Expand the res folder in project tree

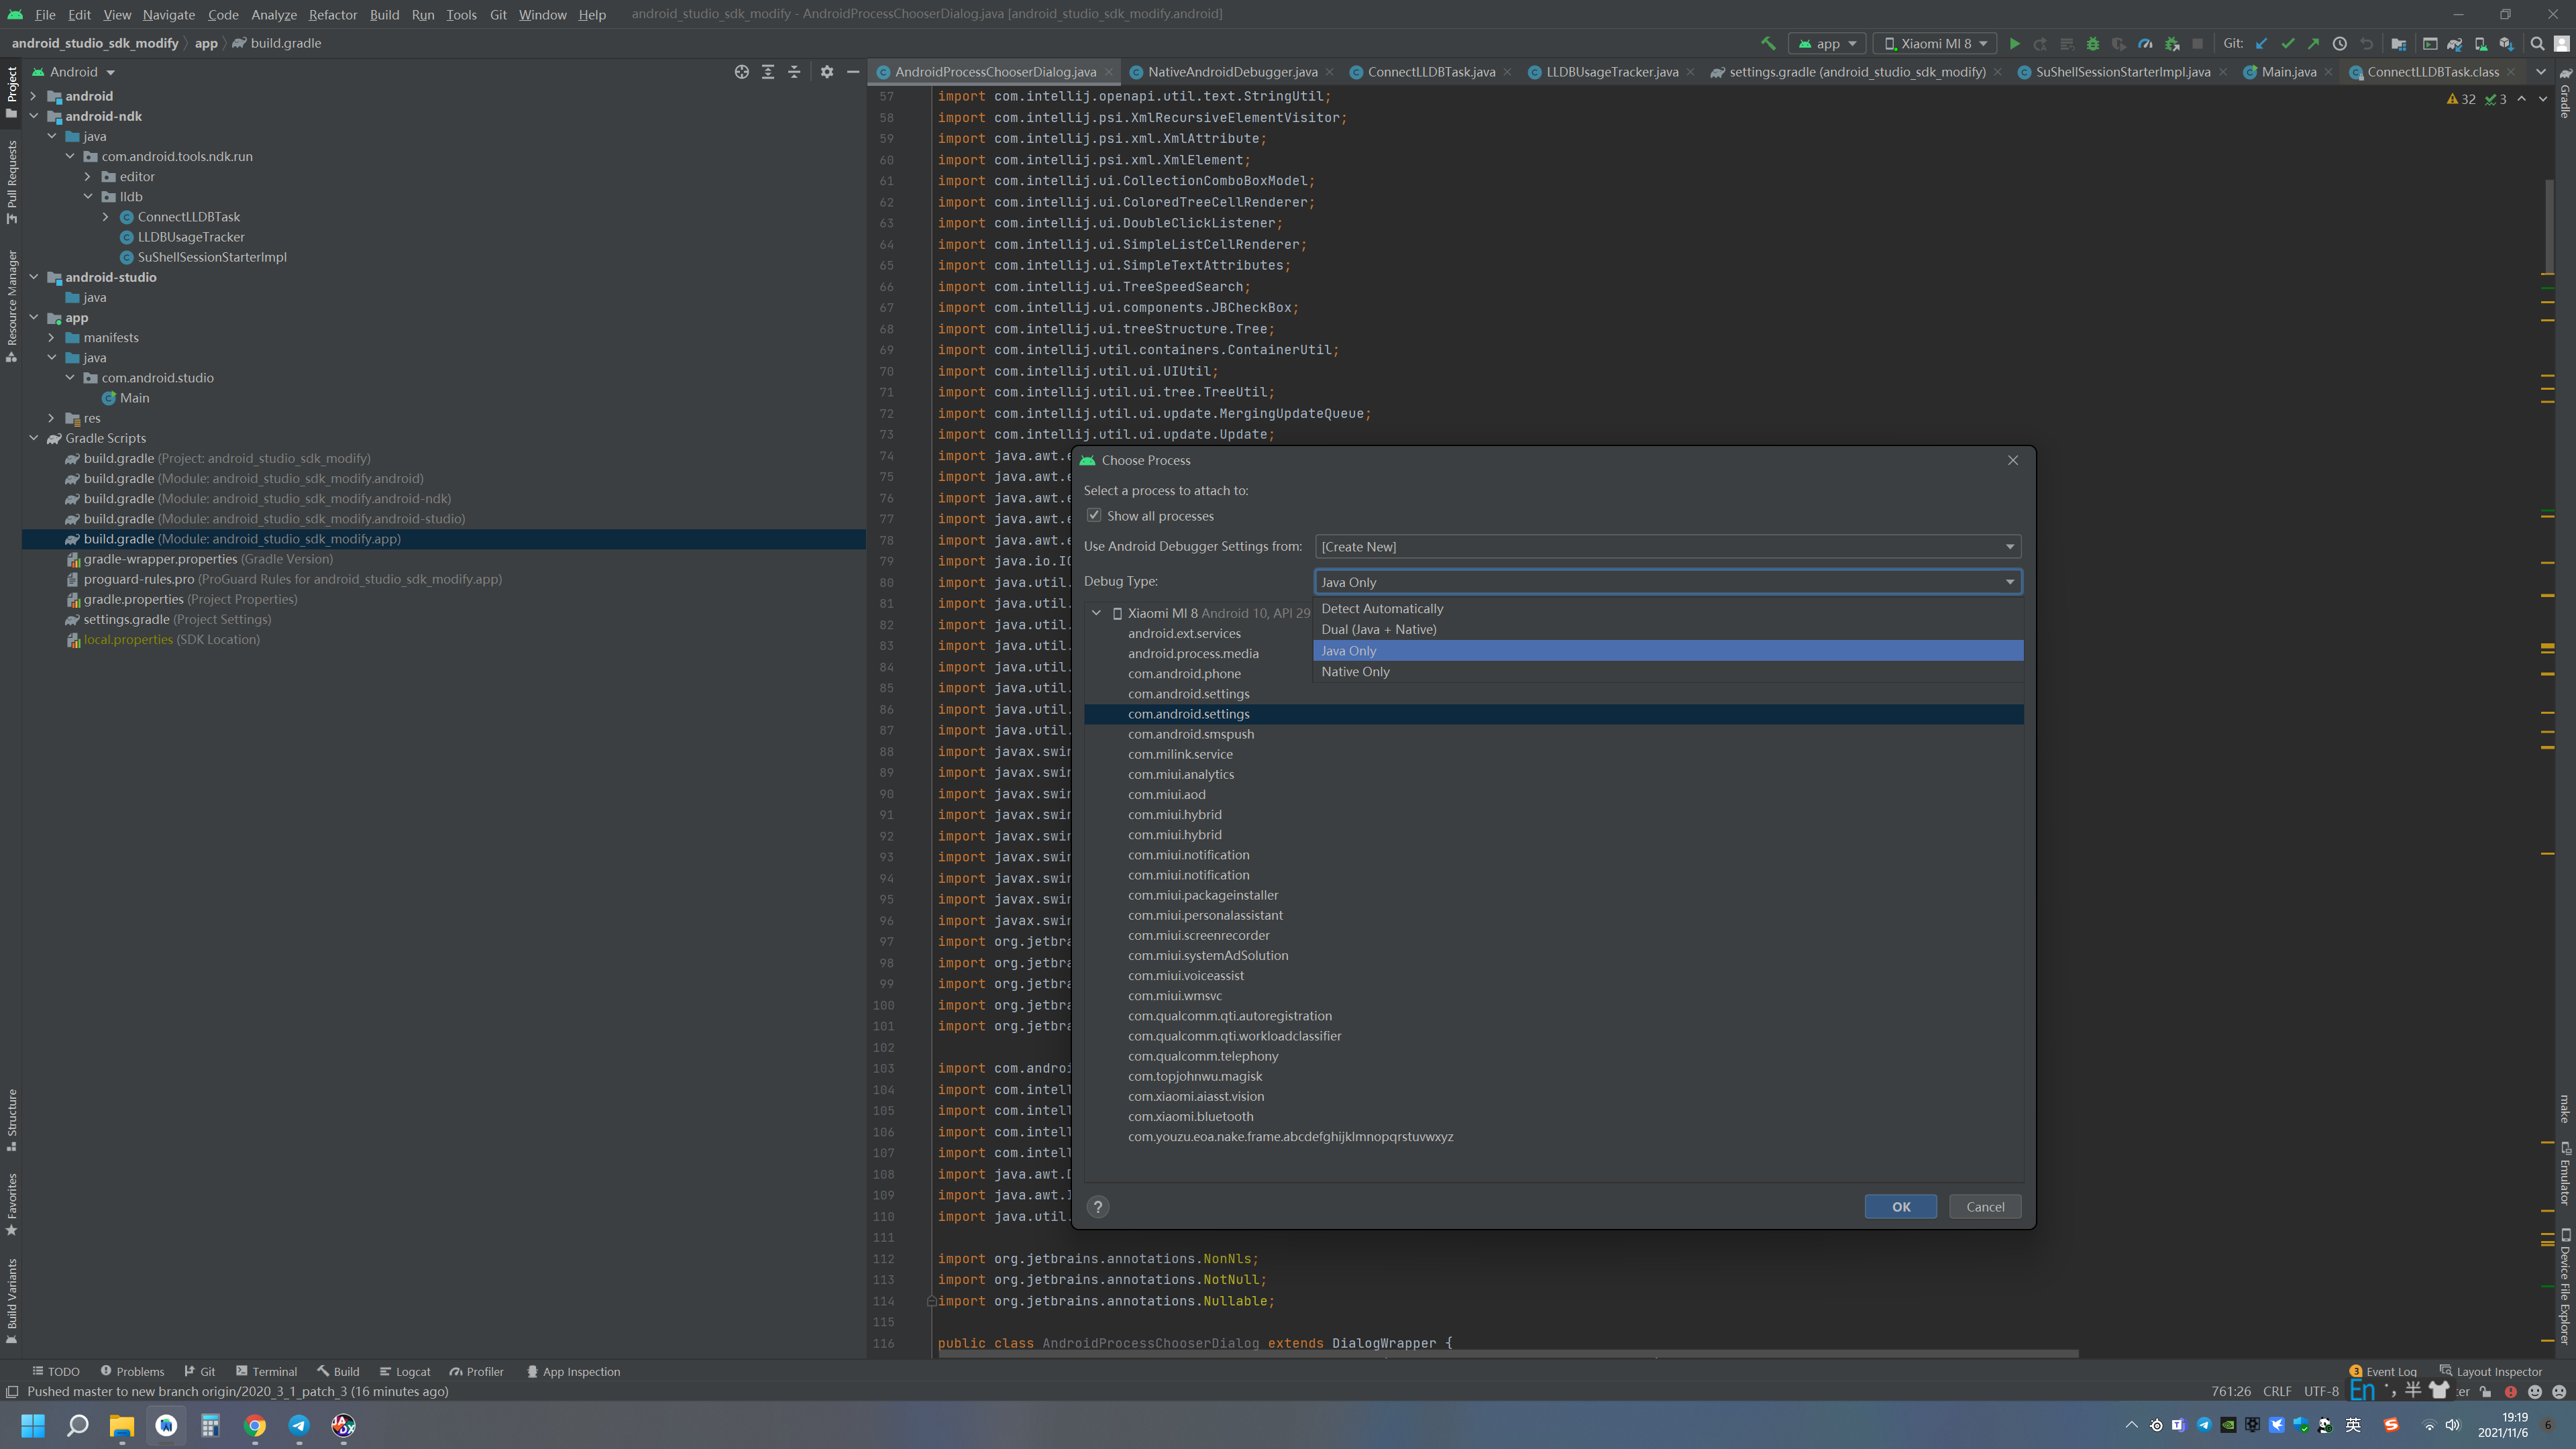click(x=51, y=418)
